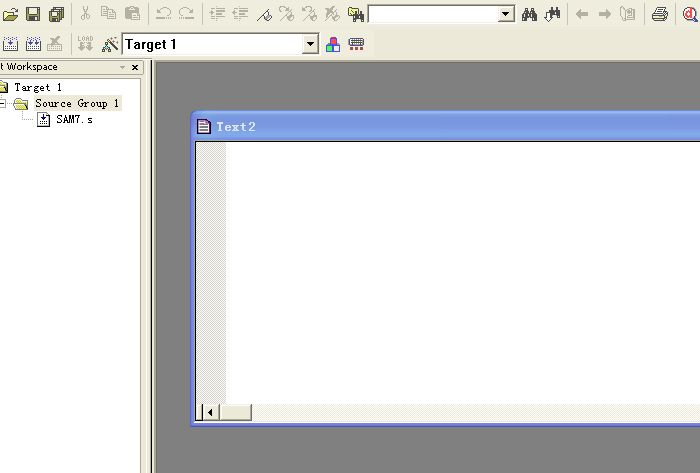Screen dimensions: 700x473
Task: Start incremental find with the arrow binoculars icon
Action: point(552,14)
